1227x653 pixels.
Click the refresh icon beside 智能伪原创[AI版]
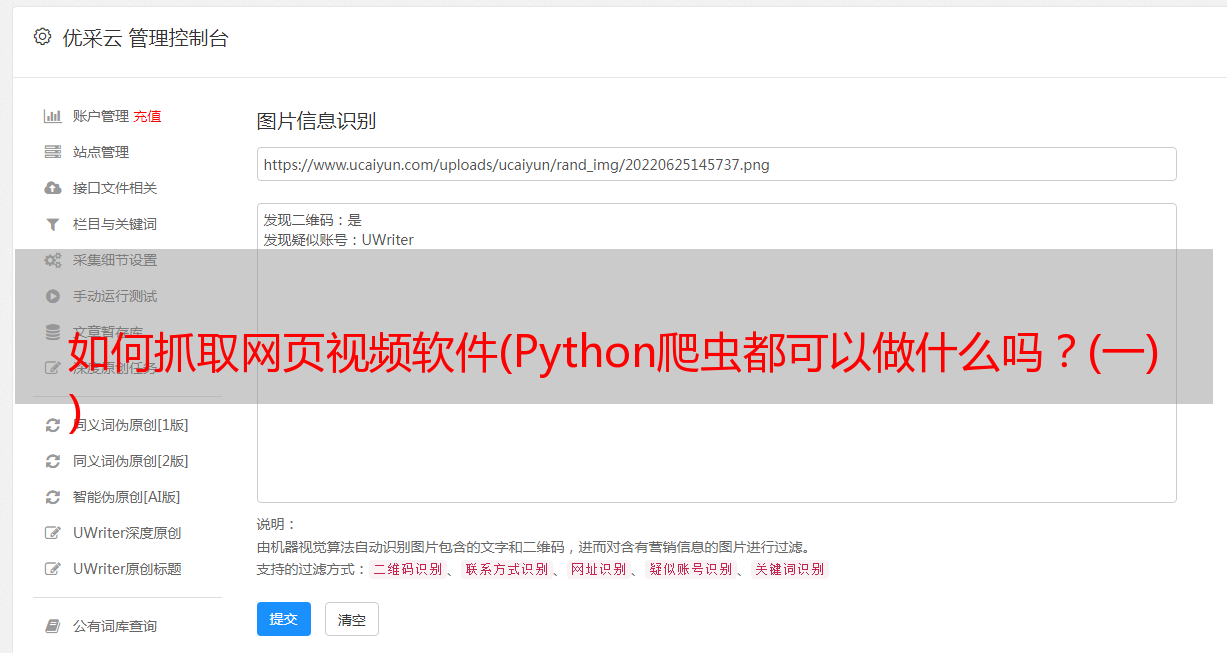tap(53, 497)
